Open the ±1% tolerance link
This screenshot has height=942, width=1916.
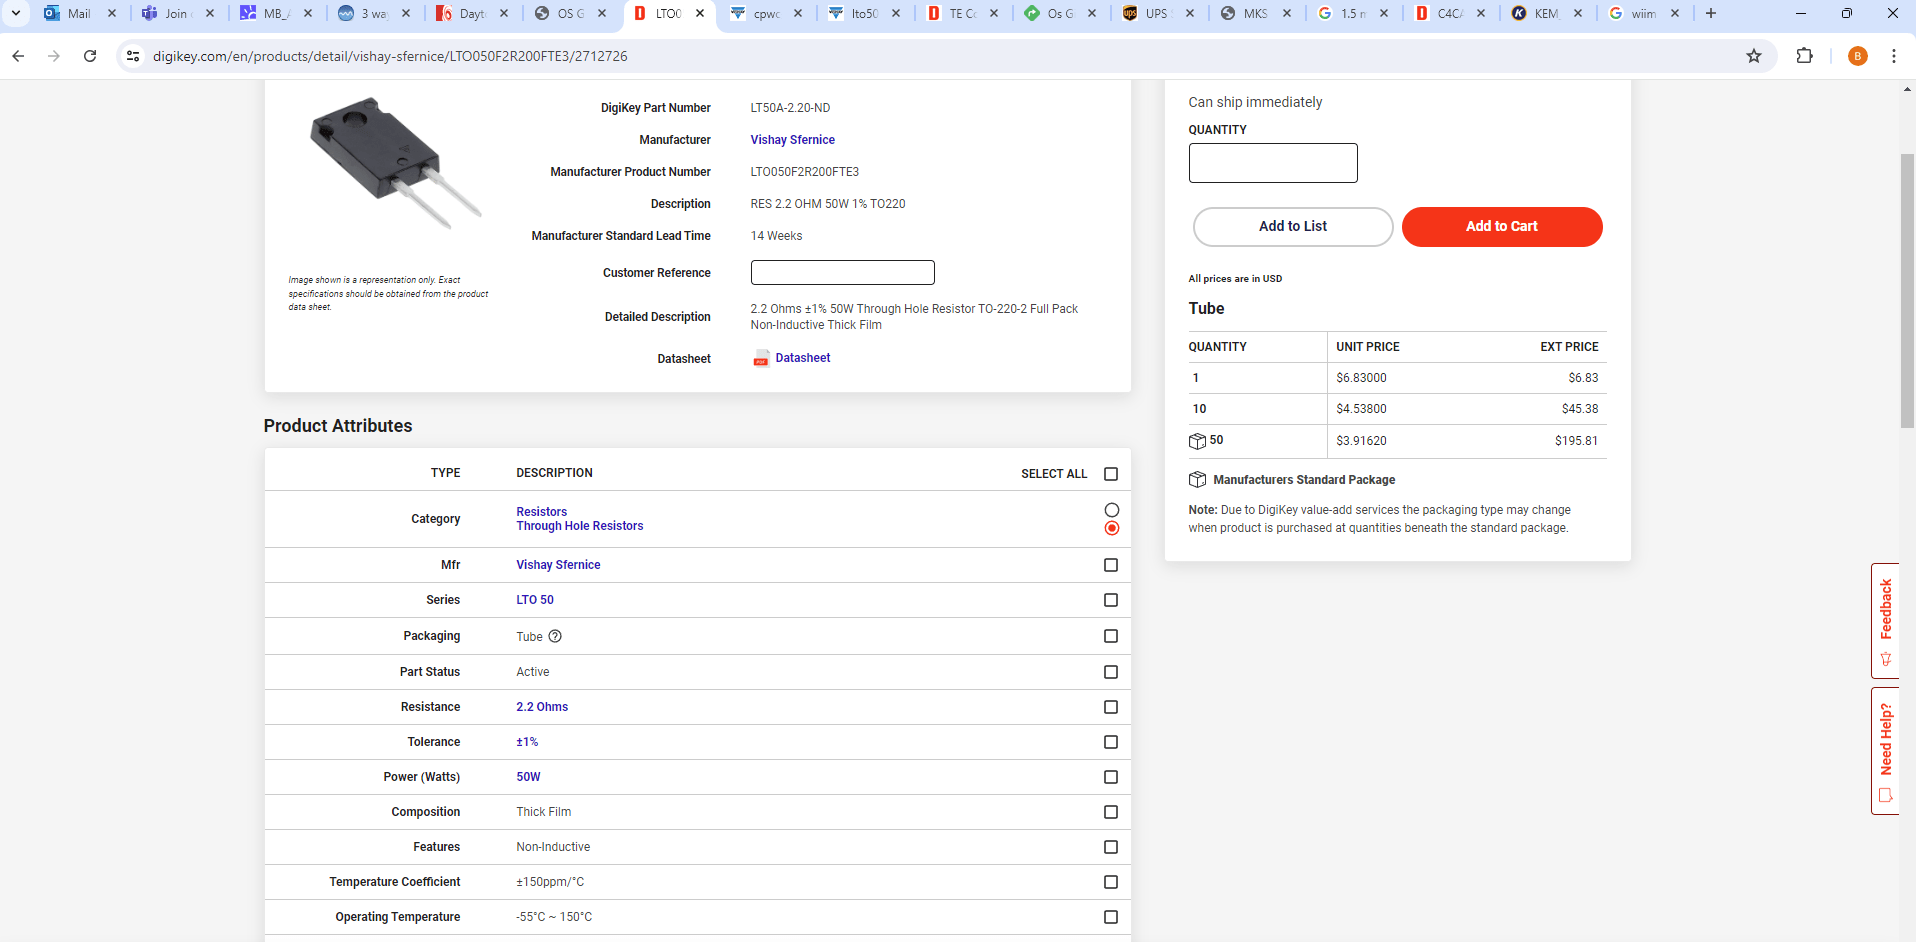pyautogui.click(x=527, y=742)
